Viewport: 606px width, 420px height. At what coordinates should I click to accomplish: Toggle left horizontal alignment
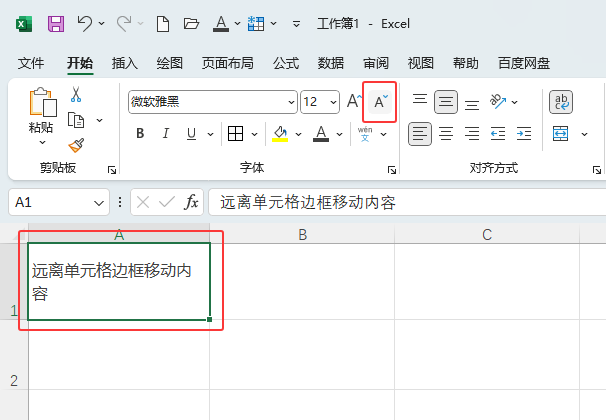click(420, 134)
